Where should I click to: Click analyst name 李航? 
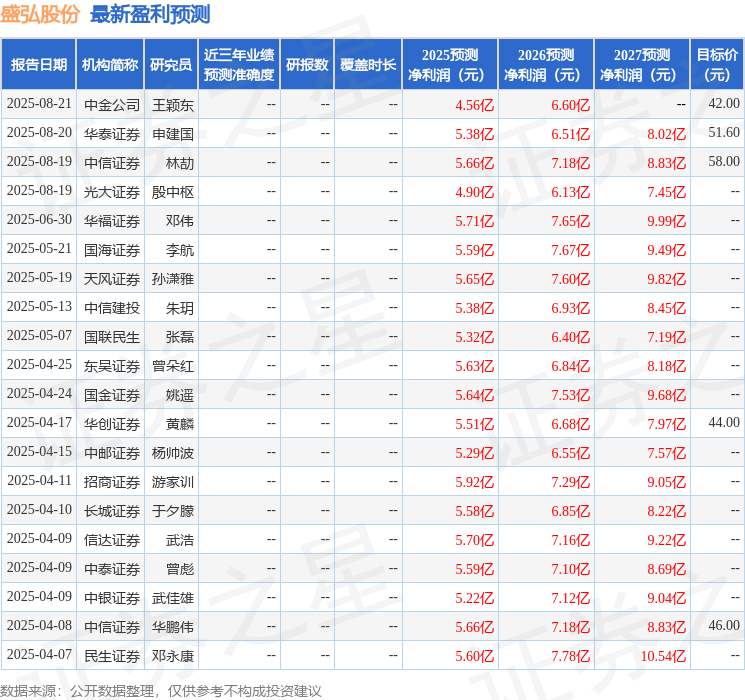(x=180, y=250)
